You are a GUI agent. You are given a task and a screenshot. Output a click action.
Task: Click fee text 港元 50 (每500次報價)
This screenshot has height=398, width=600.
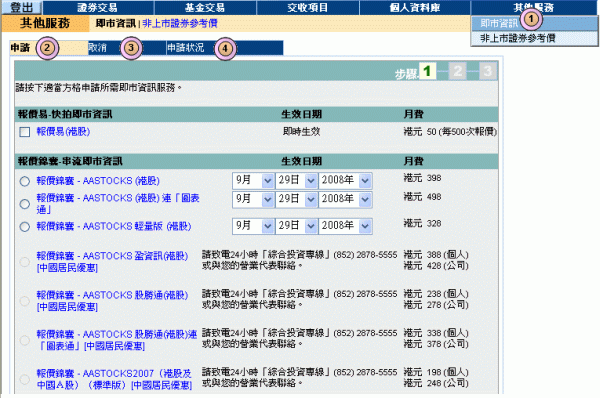(x=450, y=132)
